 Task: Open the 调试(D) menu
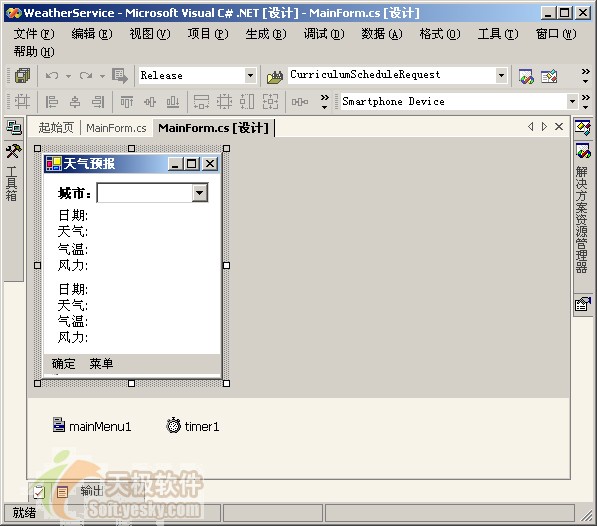click(324, 34)
